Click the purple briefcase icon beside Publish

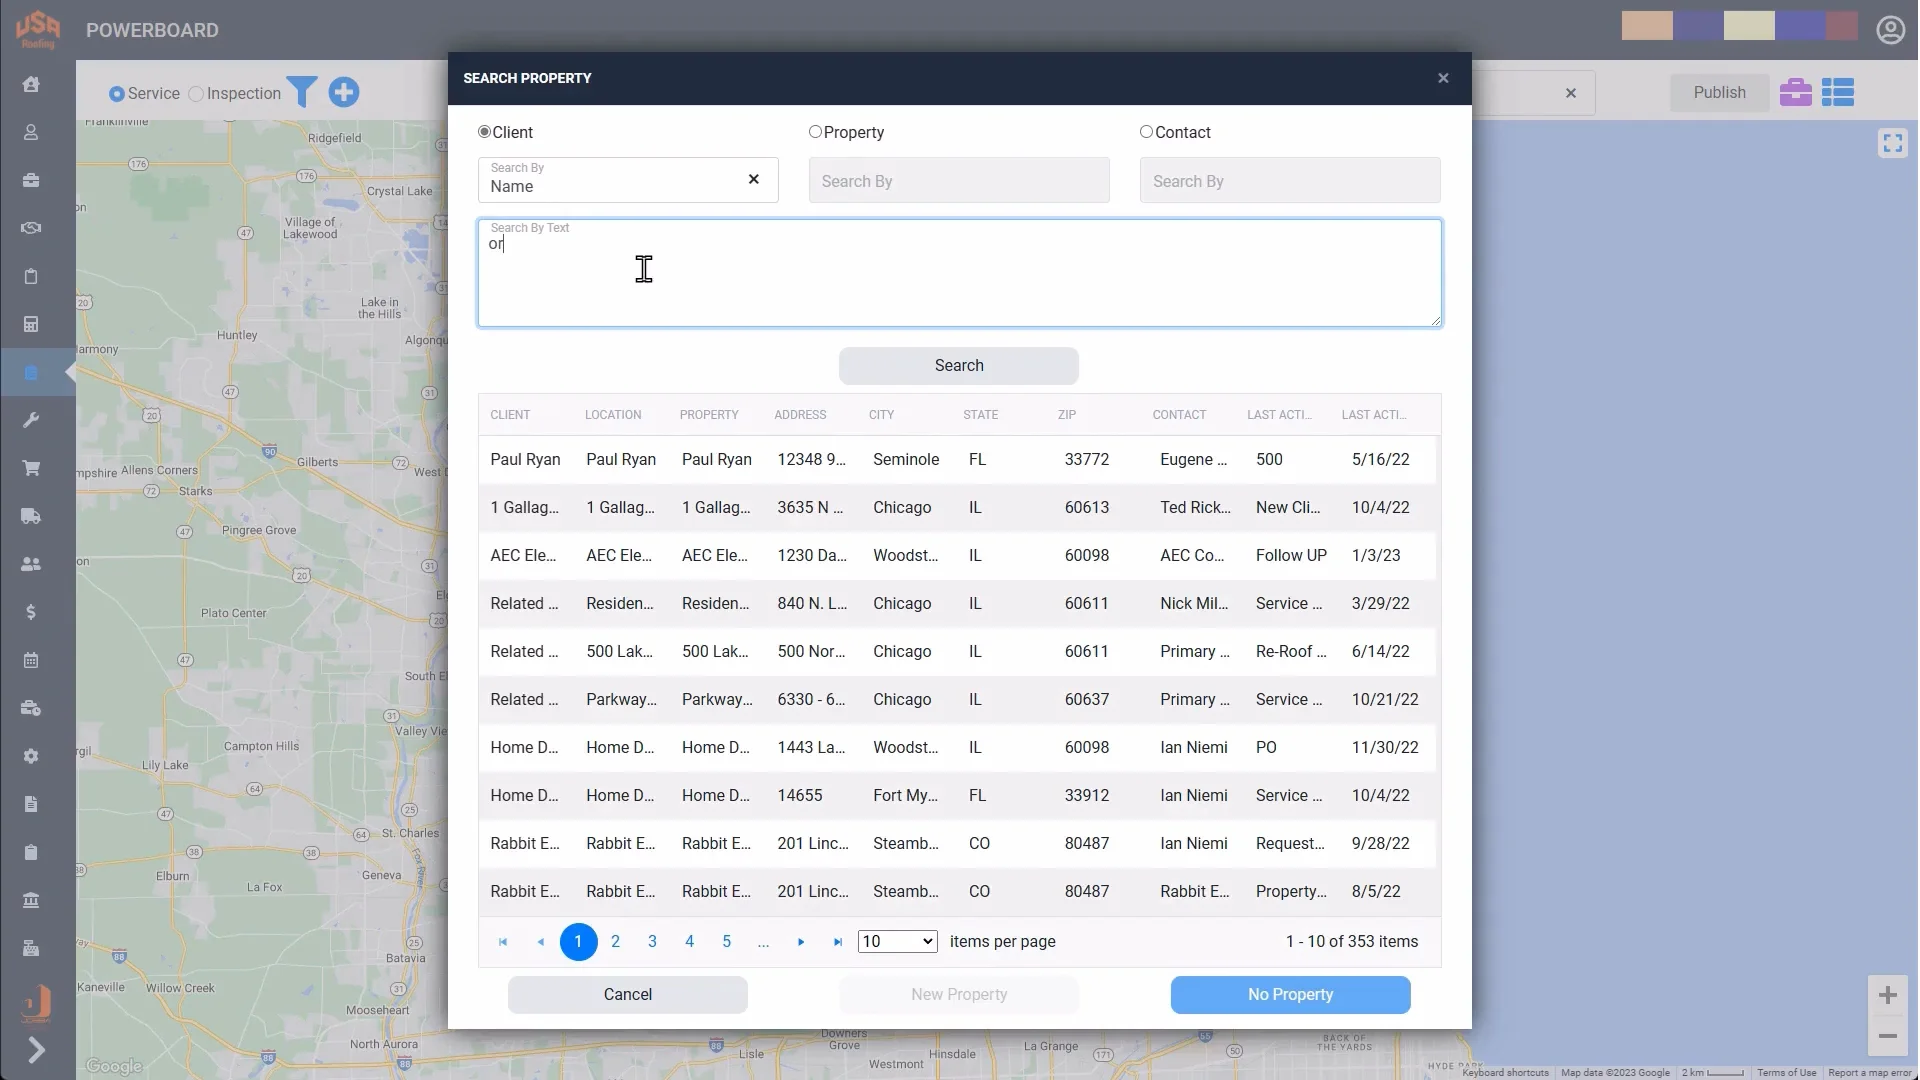coord(1796,92)
